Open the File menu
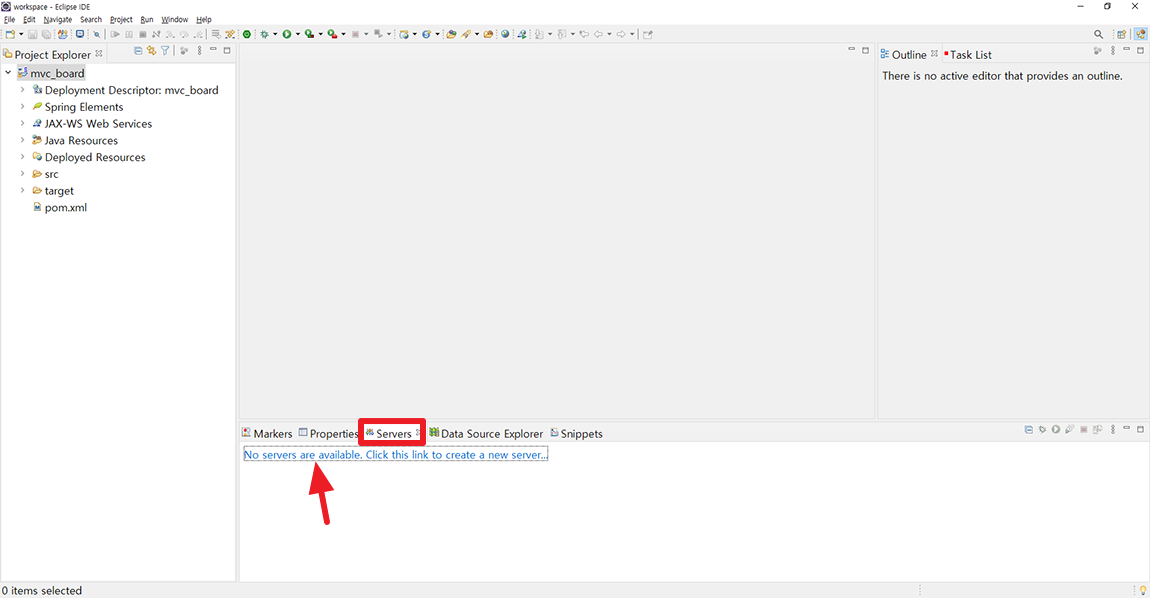This screenshot has height=598, width=1150. [x=10, y=20]
